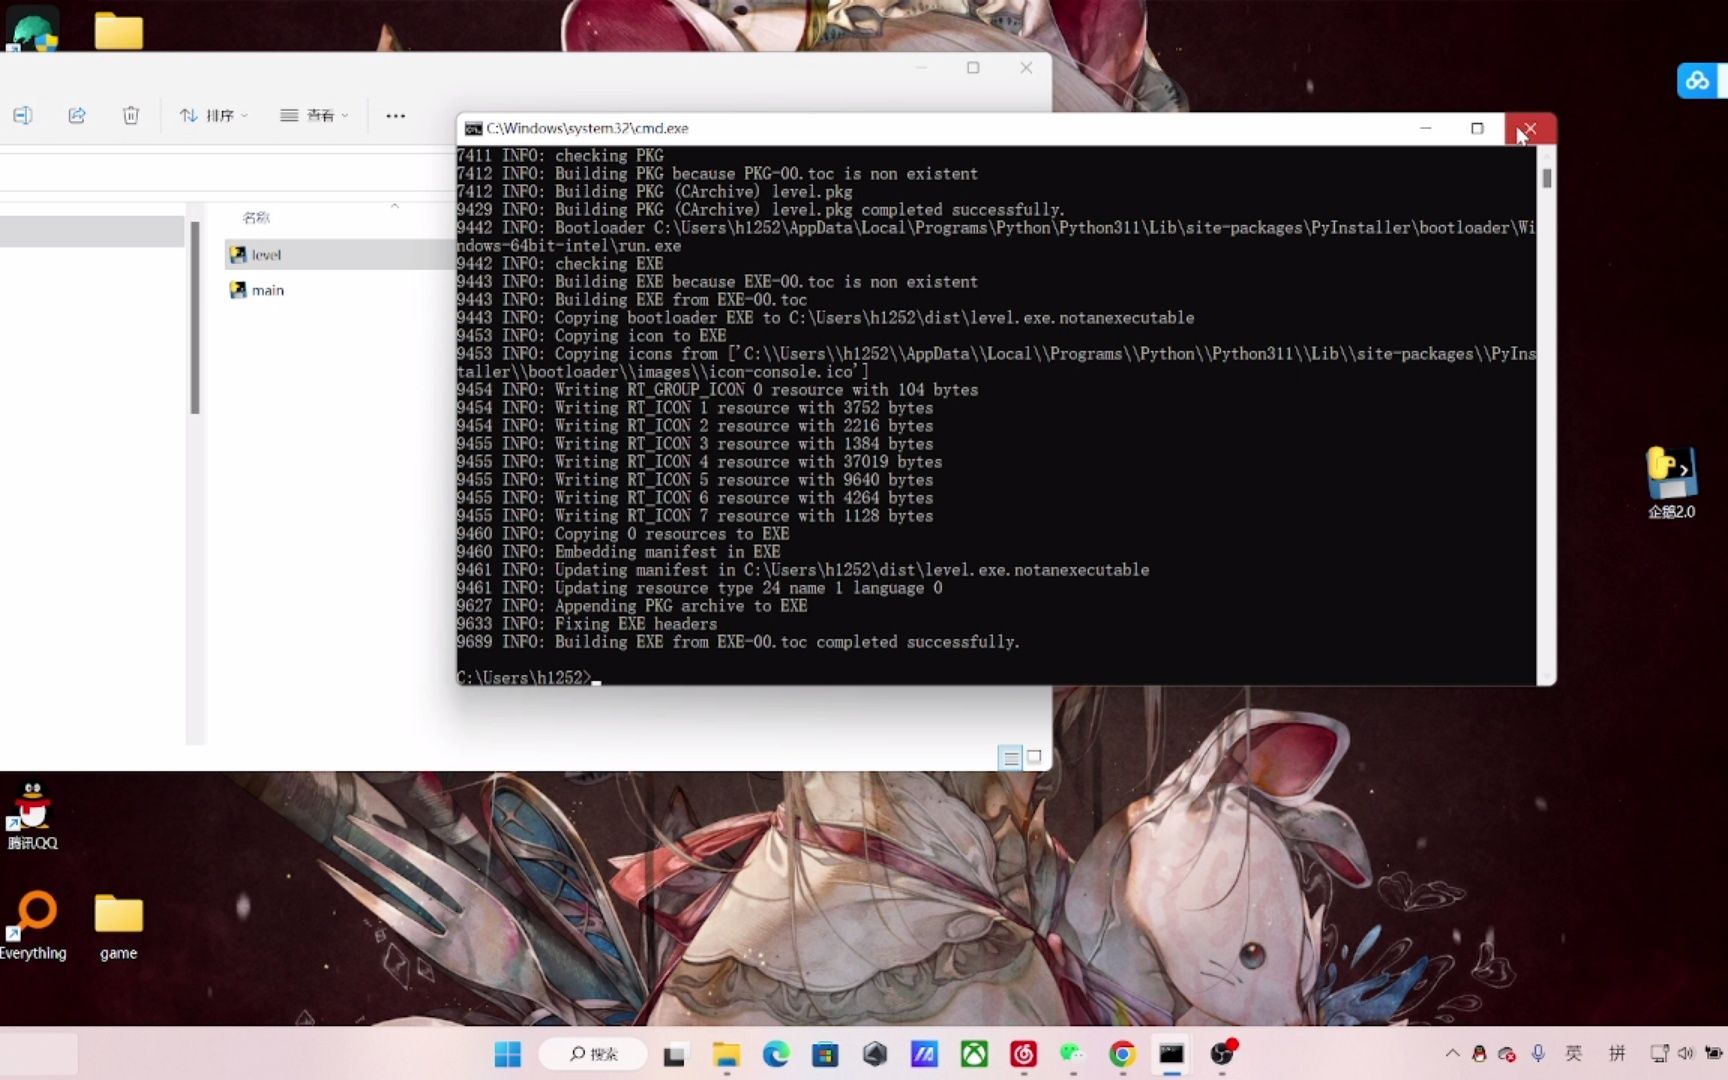Viewport: 1728px width, 1080px height.
Task: Close the cmd.exe window
Action: tap(1530, 128)
